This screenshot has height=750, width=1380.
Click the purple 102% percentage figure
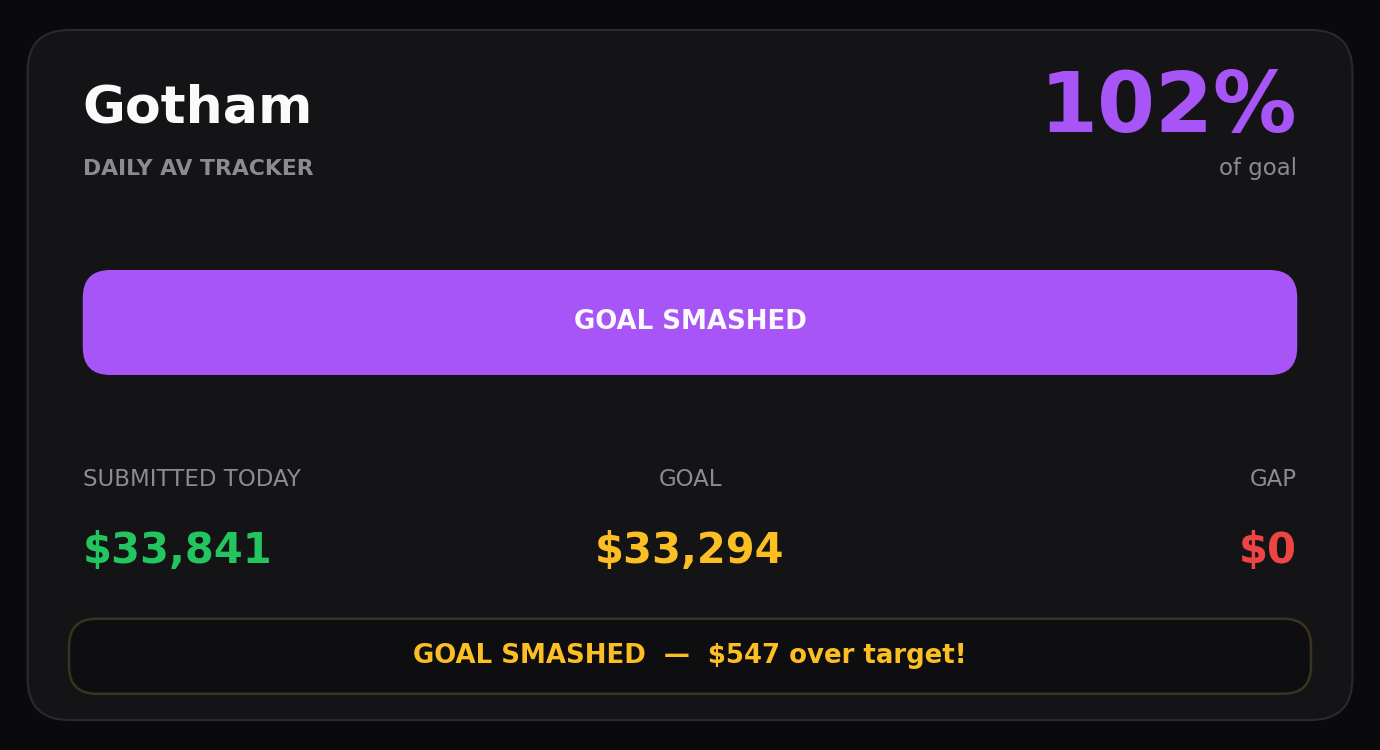pos(1169,105)
